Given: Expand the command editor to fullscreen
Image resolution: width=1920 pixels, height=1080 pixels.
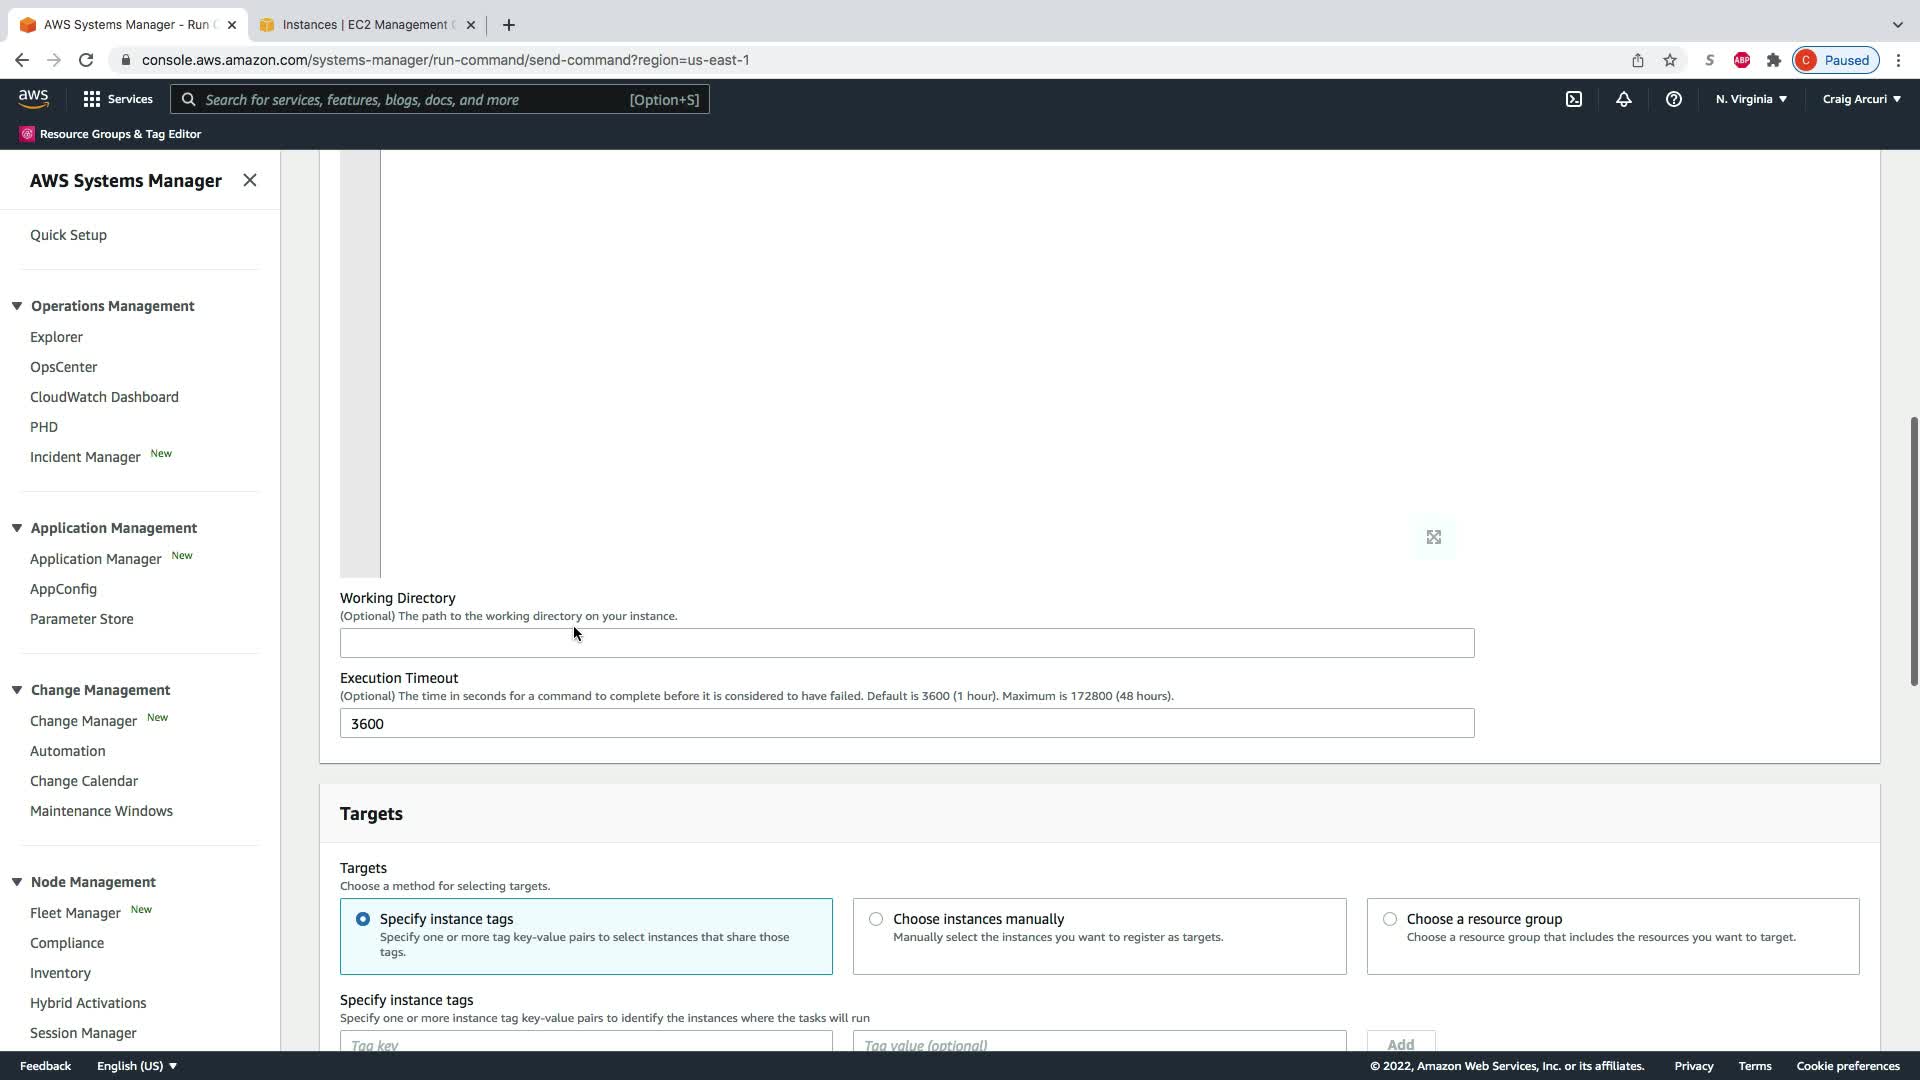Looking at the screenshot, I should click(x=1433, y=538).
